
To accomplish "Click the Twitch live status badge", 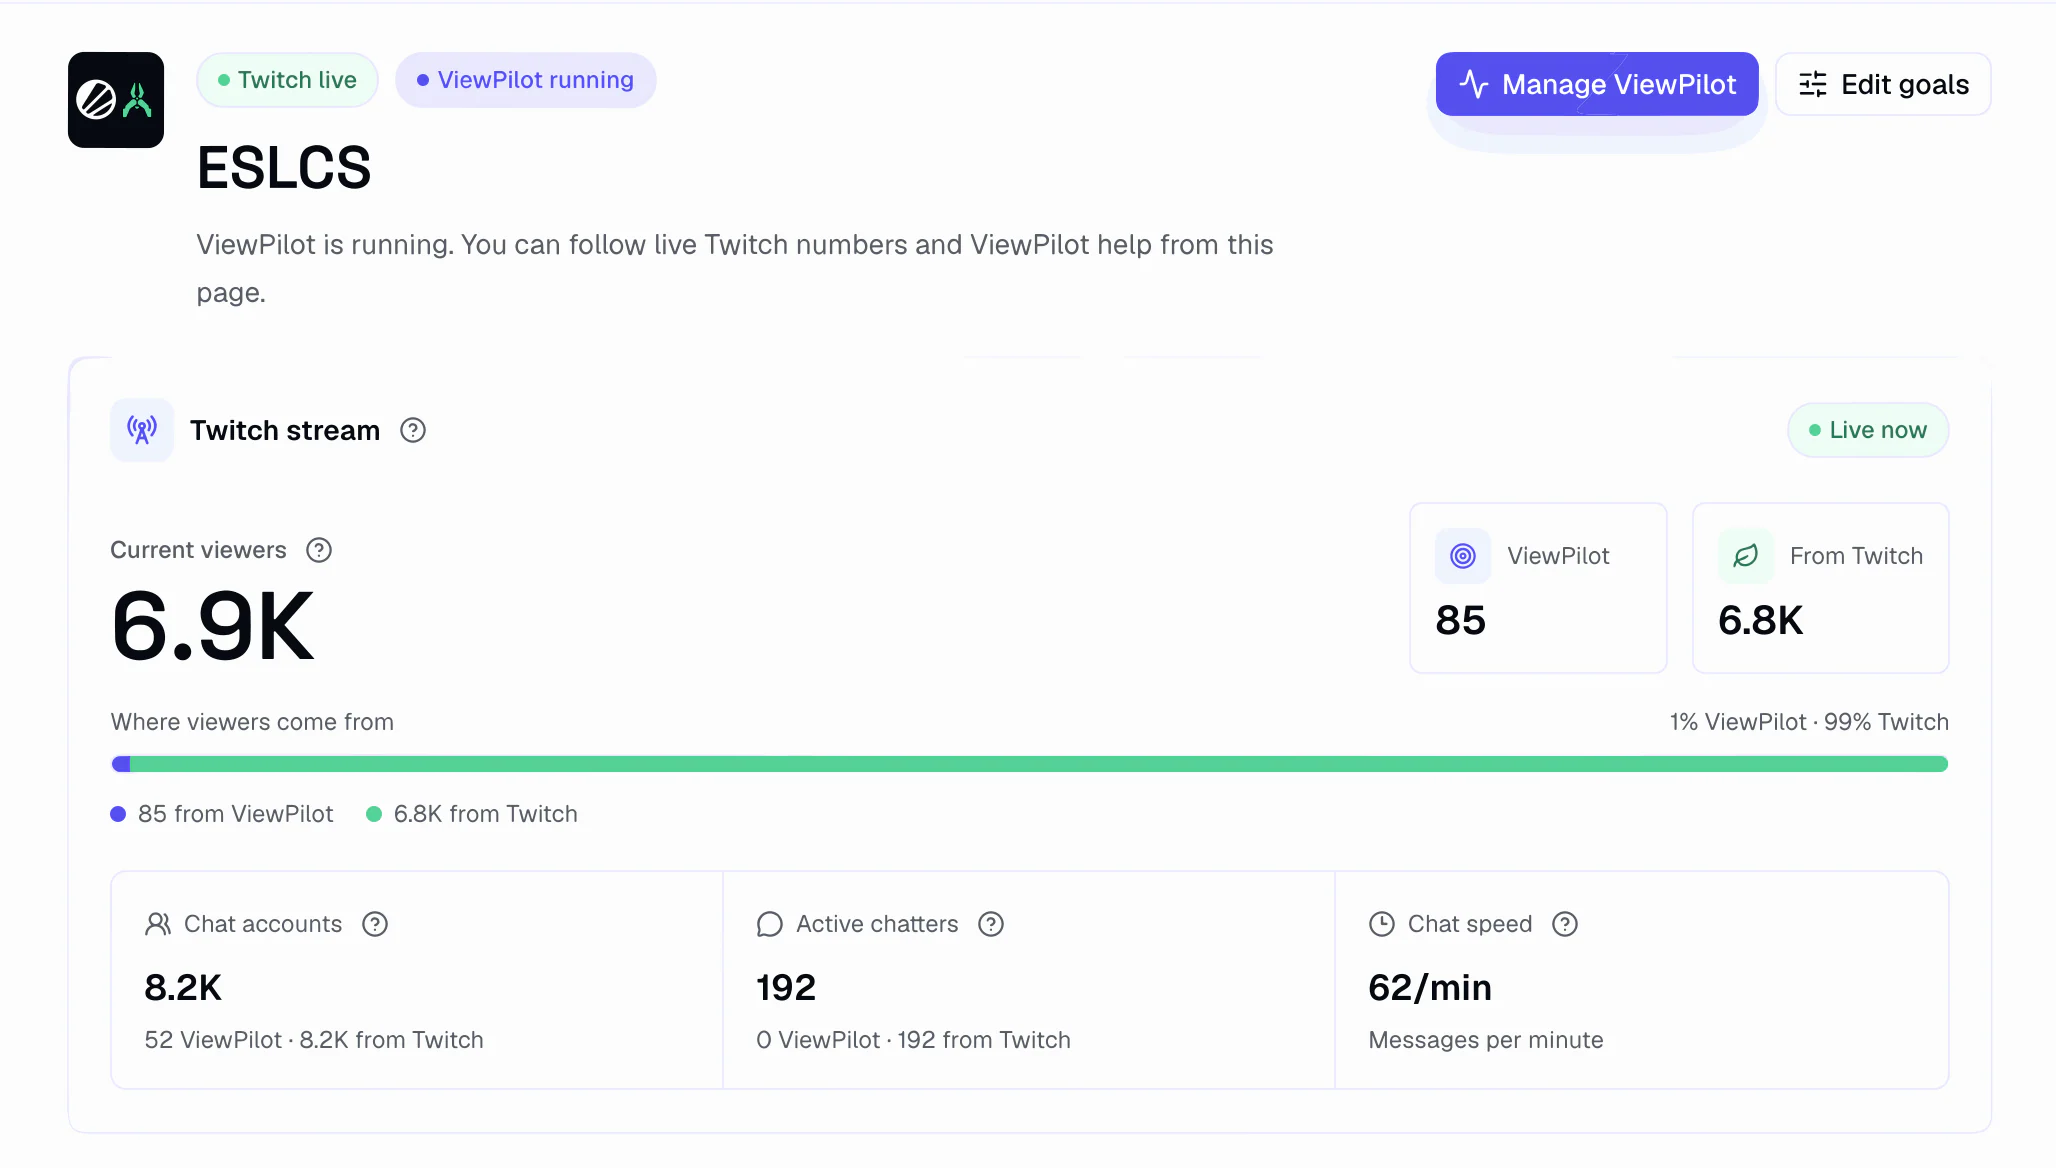I will 287,80.
